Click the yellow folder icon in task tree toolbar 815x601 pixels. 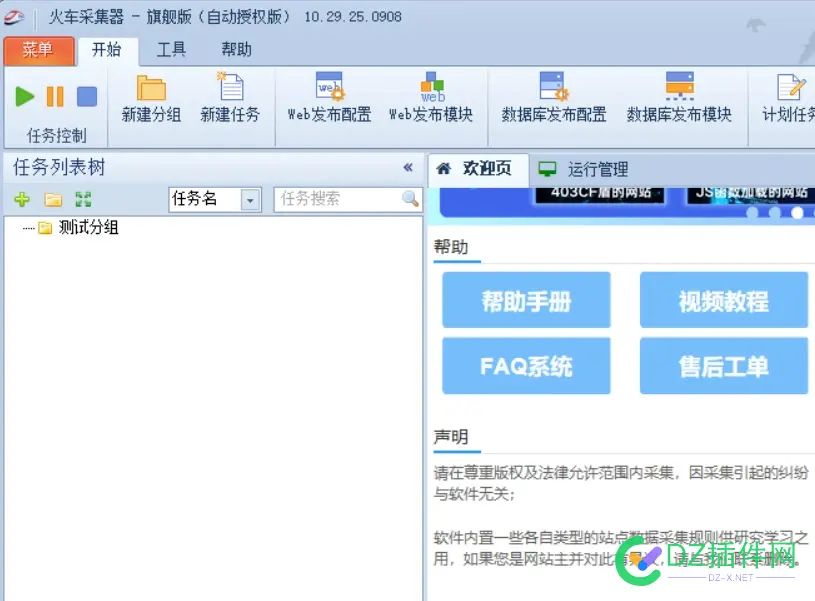point(53,200)
